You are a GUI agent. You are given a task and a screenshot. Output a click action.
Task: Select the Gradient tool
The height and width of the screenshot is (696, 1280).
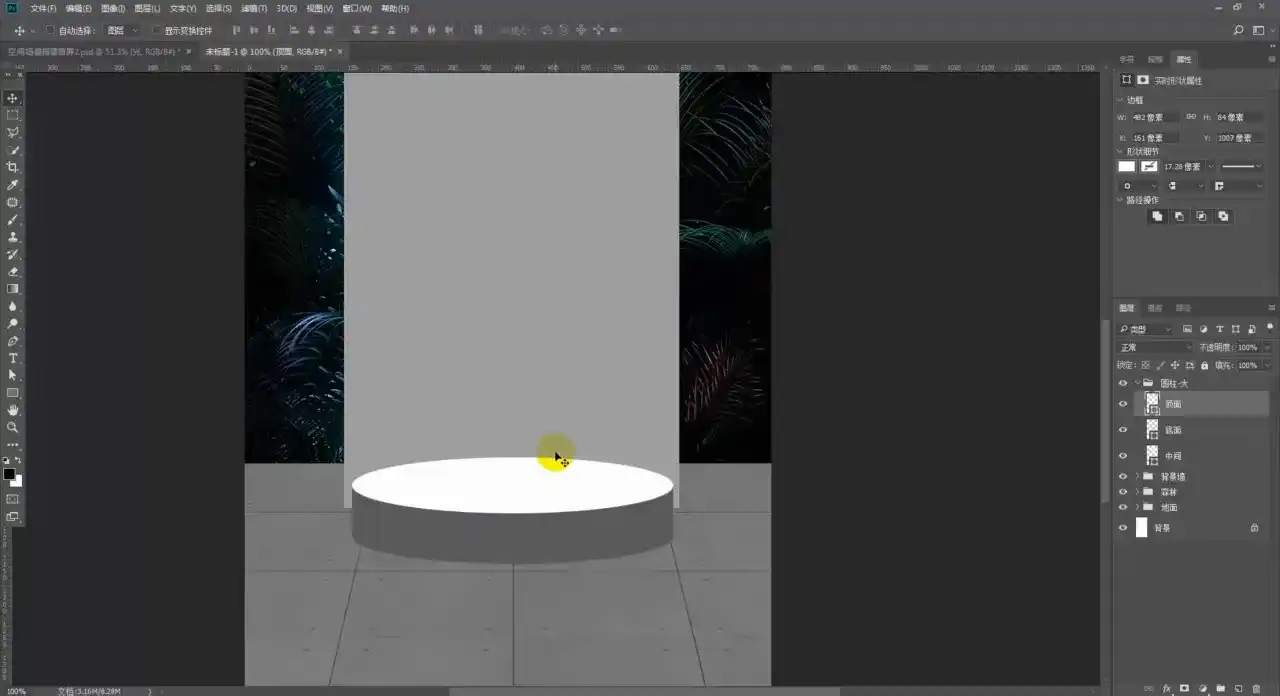13,289
